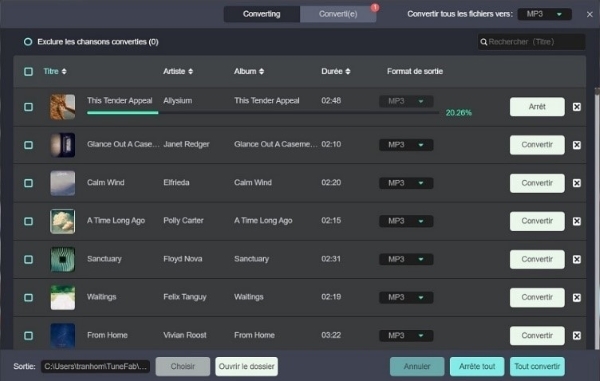Open format dropdown for Calm Wind
This screenshot has height=381, width=600.
pos(406,183)
